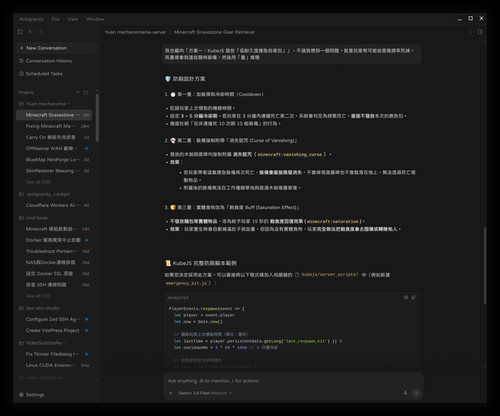Maximize the Antigravity window
This screenshot has height=416, width=500.
pos(470,18)
